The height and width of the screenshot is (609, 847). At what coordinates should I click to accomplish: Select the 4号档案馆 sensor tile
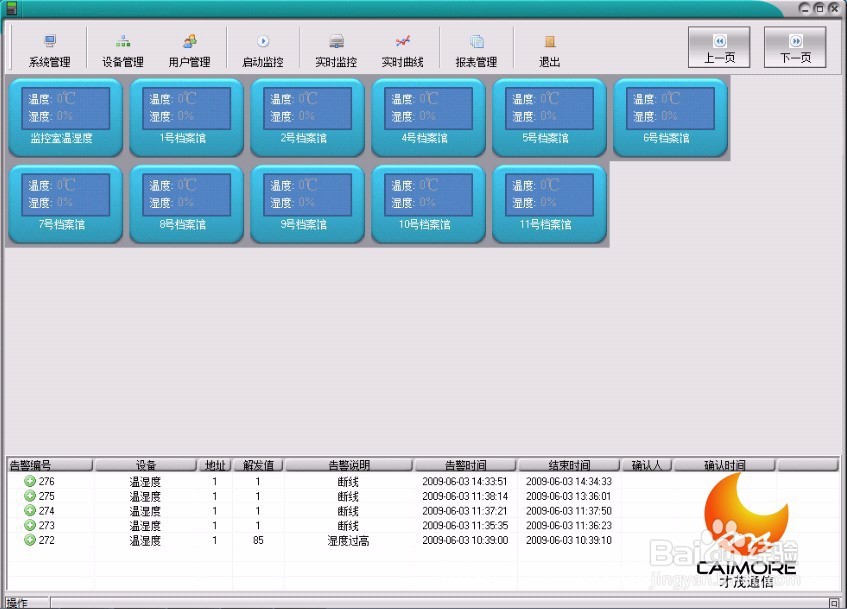(x=428, y=117)
